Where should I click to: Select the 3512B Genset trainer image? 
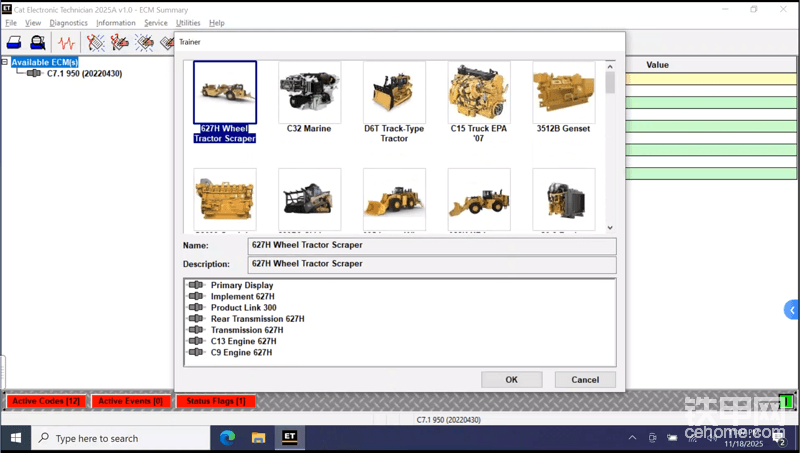(563, 93)
